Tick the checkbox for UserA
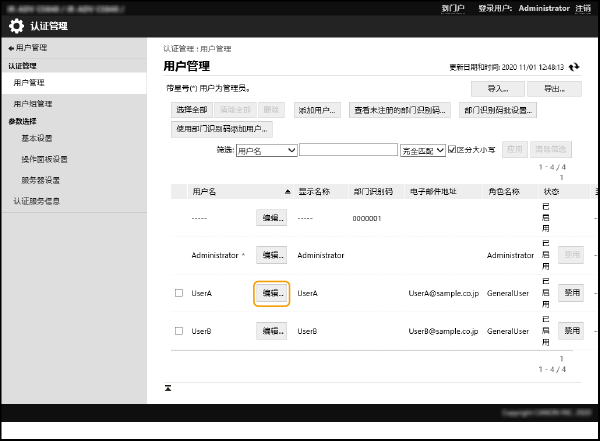The width and height of the screenshot is (600, 441). (x=179, y=293)
